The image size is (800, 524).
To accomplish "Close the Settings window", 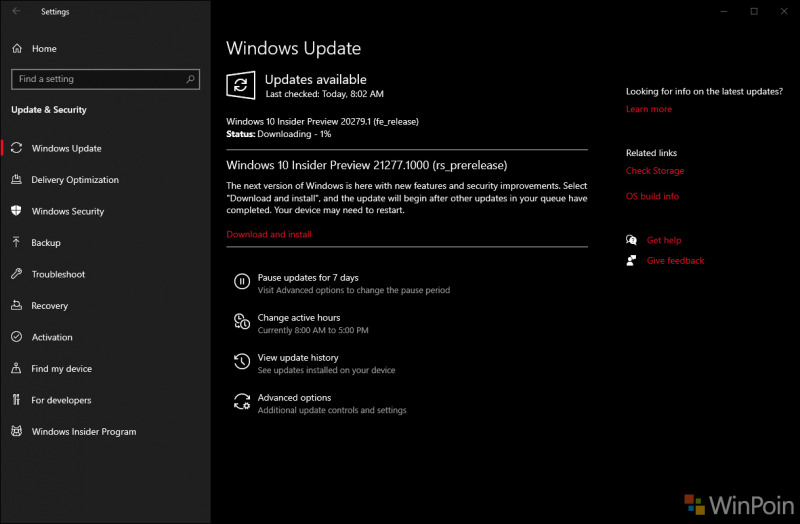I will pos(784,11).
